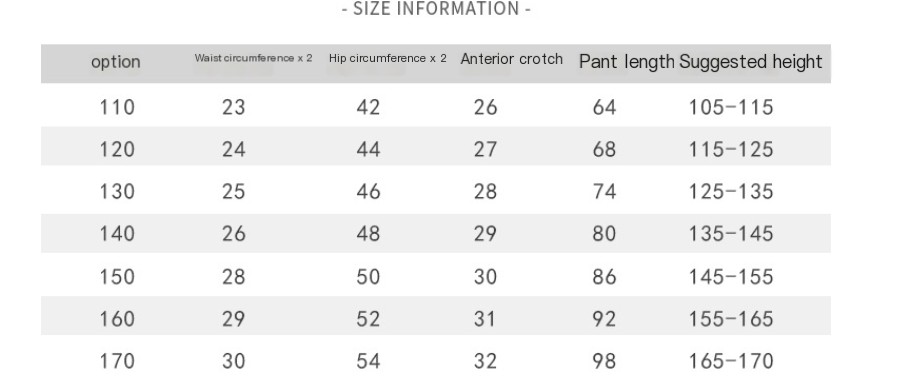Select the Anterior crotch column header
Image resolution: width=898 pixels, height=384 pixels.
[511, 59]
